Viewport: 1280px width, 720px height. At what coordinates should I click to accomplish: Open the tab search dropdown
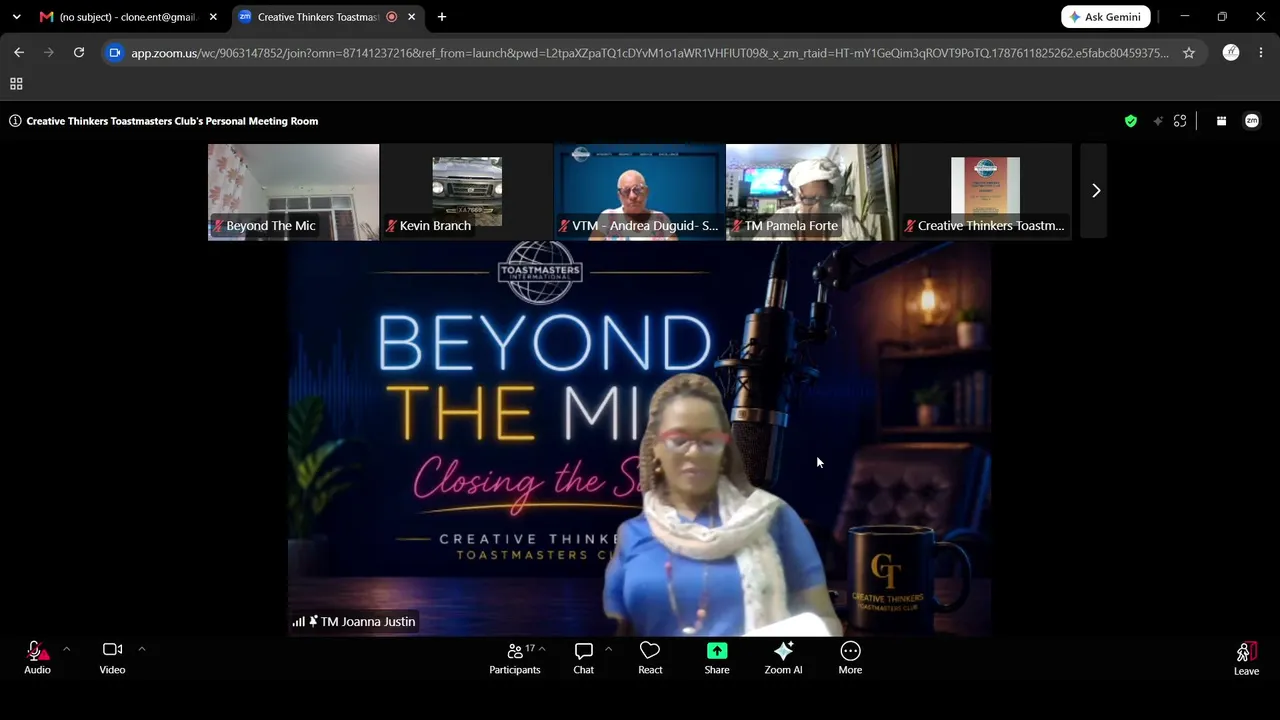[x=16, y=17]
